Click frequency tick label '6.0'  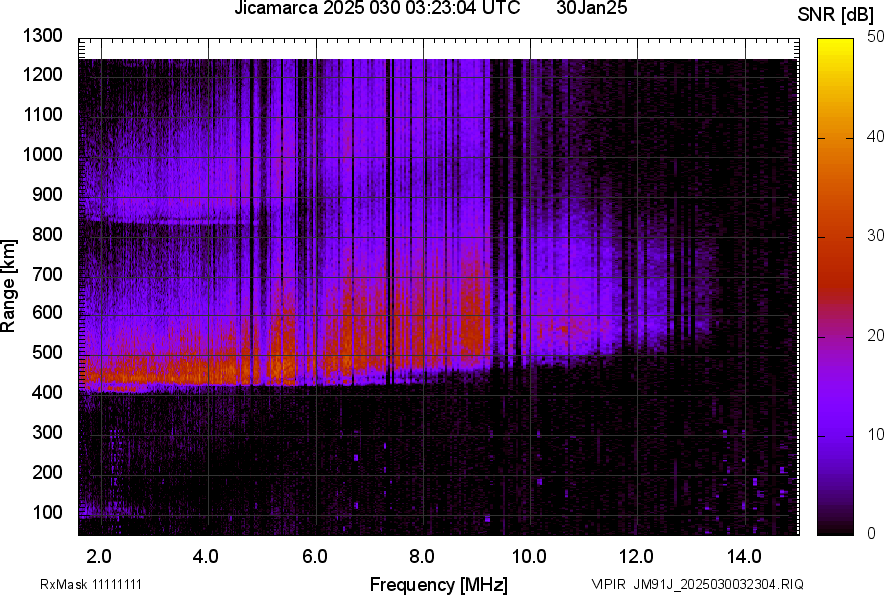point(315,557)
